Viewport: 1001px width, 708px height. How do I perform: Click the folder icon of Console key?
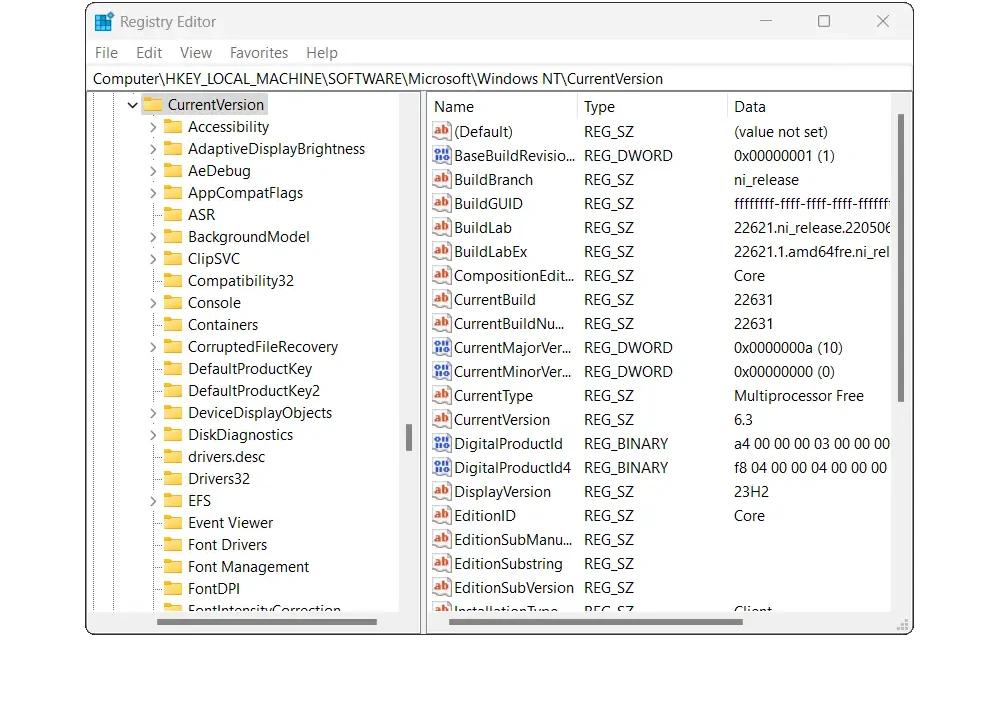[x=173, y=303]
